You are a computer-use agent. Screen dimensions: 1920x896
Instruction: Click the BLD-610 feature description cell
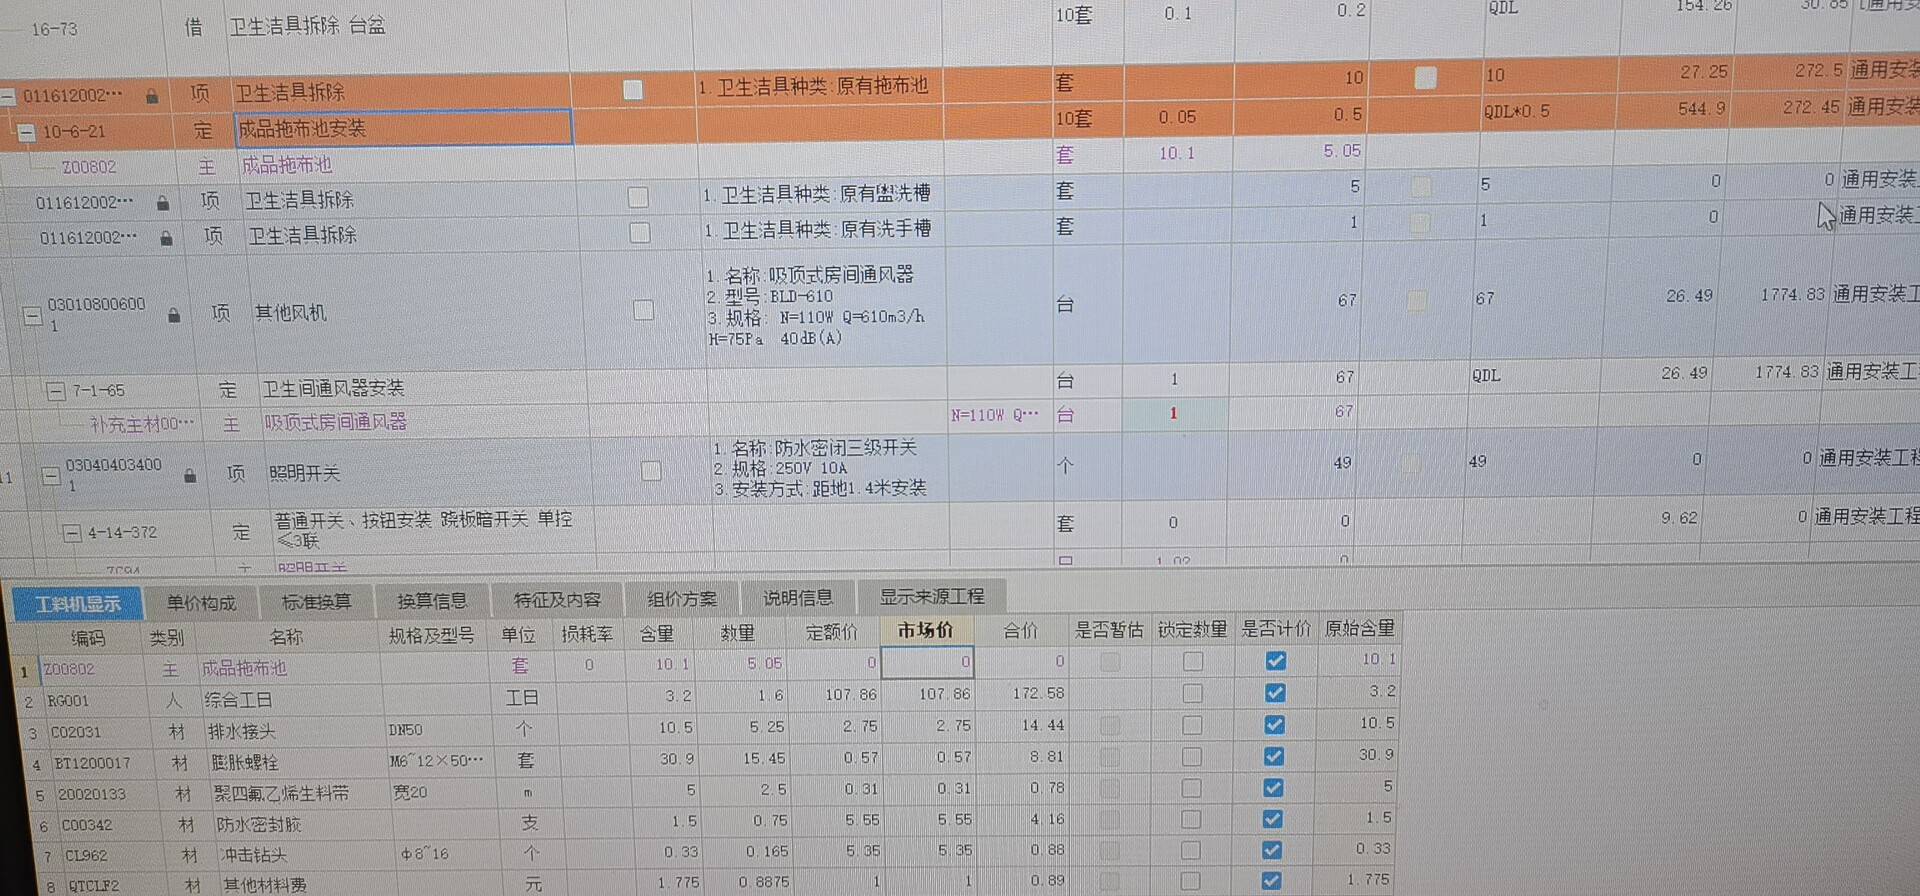click(x=825, y=306)
